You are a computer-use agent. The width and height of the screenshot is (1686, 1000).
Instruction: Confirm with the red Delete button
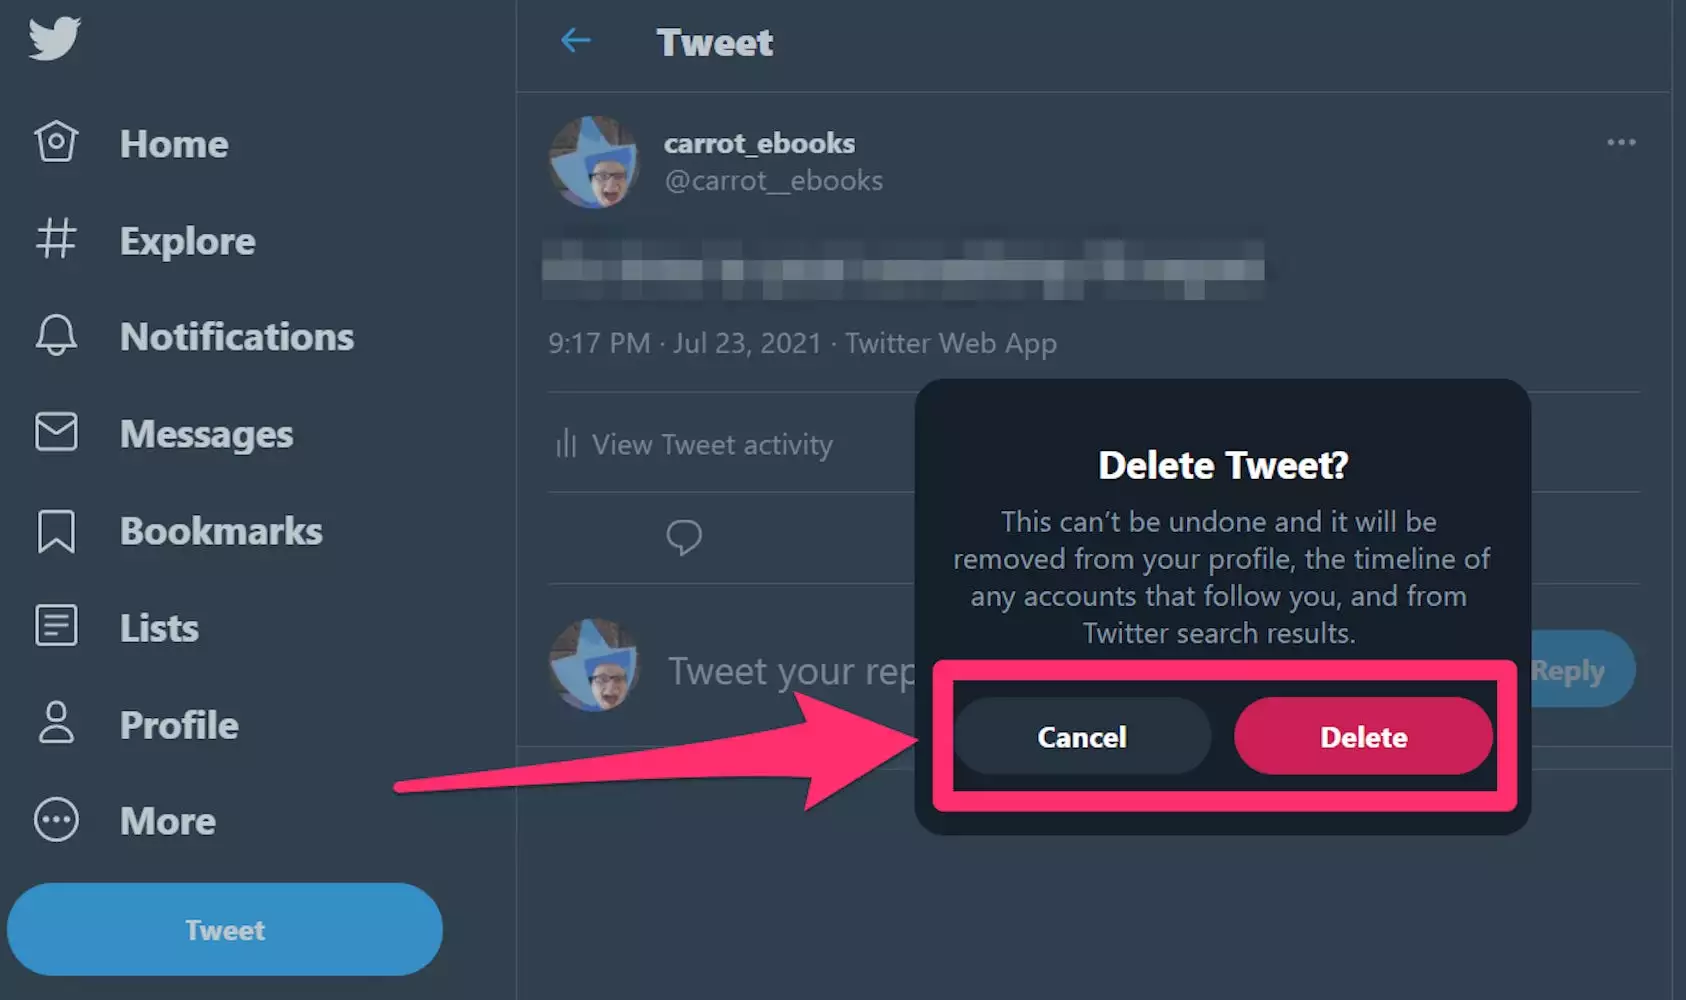pyautogui.click(x=1363, y=737)
